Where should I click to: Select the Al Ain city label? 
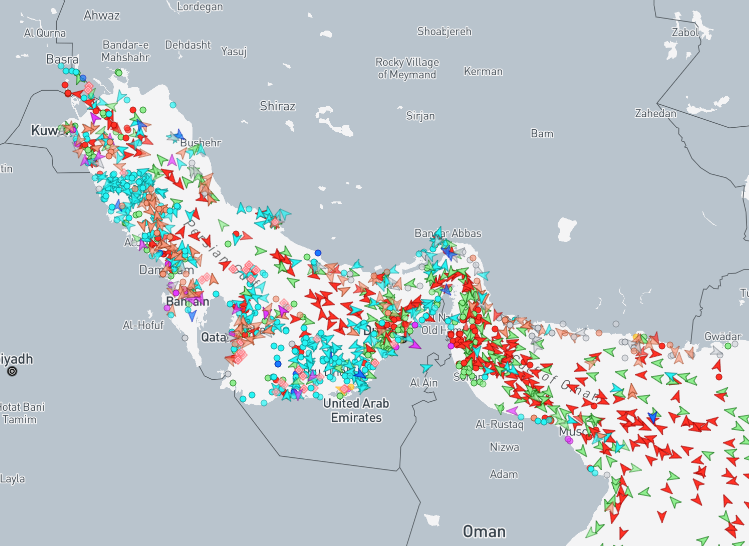pos(424,383)
